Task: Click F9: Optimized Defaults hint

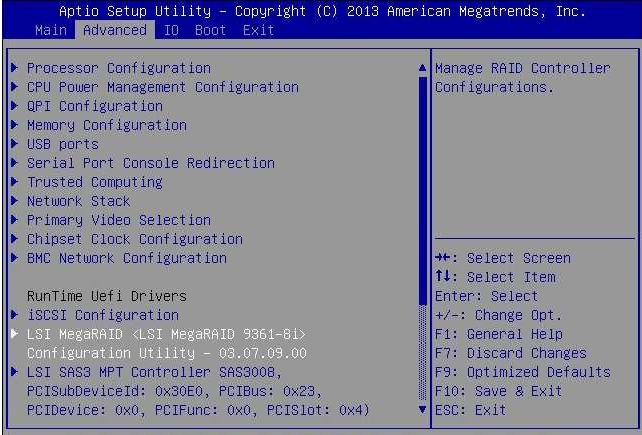Action: click(x=523, y=372)
